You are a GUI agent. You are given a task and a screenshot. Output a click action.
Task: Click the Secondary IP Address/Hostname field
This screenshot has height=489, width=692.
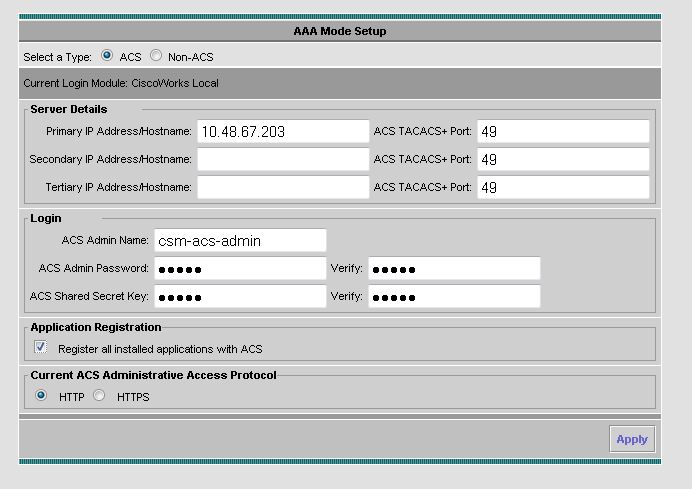coord(283,159)
